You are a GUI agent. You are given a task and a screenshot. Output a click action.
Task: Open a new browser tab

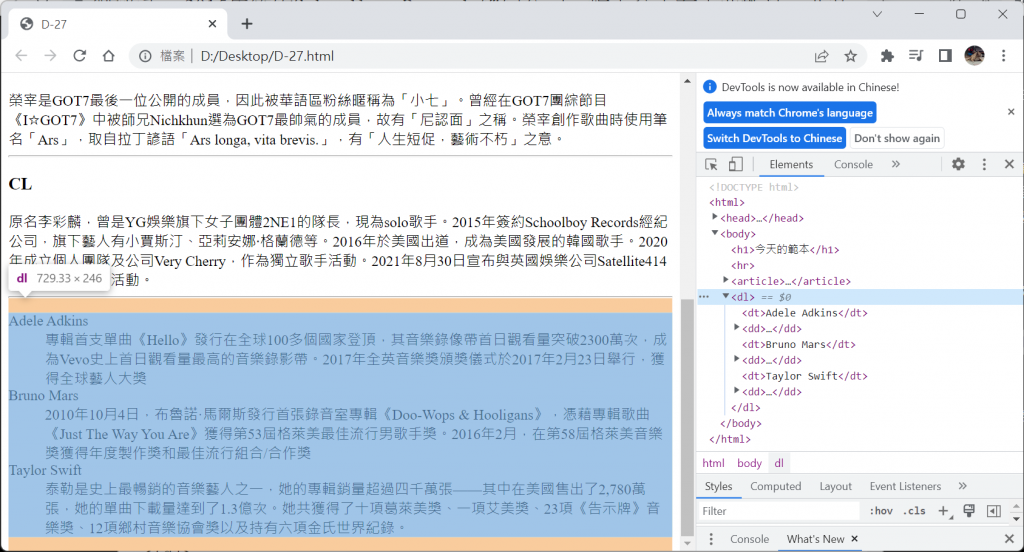tap(247, 24)
